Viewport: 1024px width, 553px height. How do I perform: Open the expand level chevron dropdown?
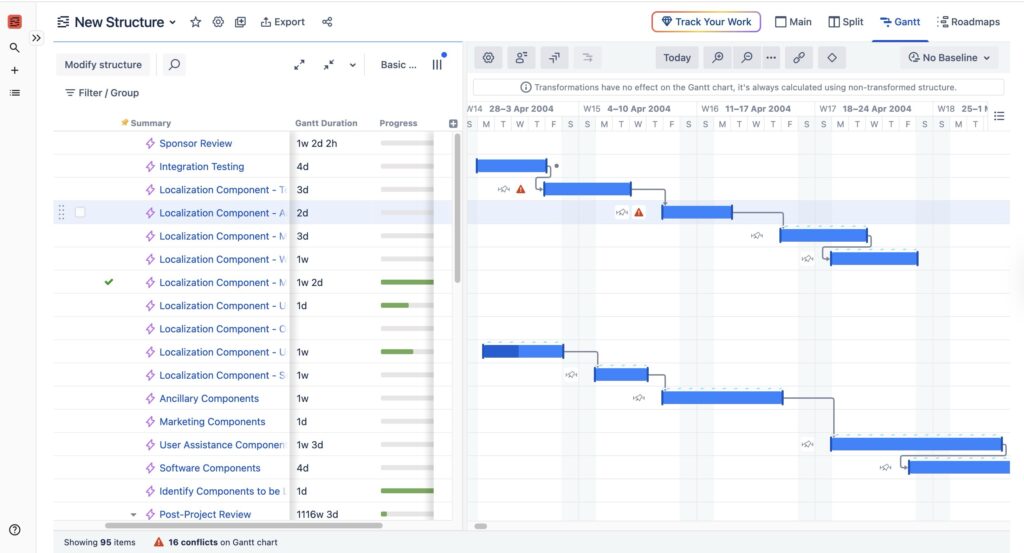coord(353,65)
